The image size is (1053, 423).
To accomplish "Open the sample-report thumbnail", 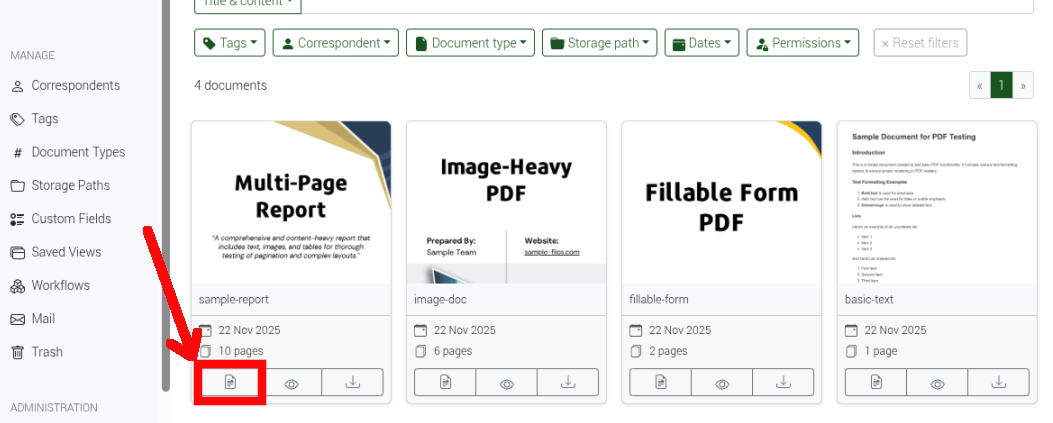I will pos(291,203).
